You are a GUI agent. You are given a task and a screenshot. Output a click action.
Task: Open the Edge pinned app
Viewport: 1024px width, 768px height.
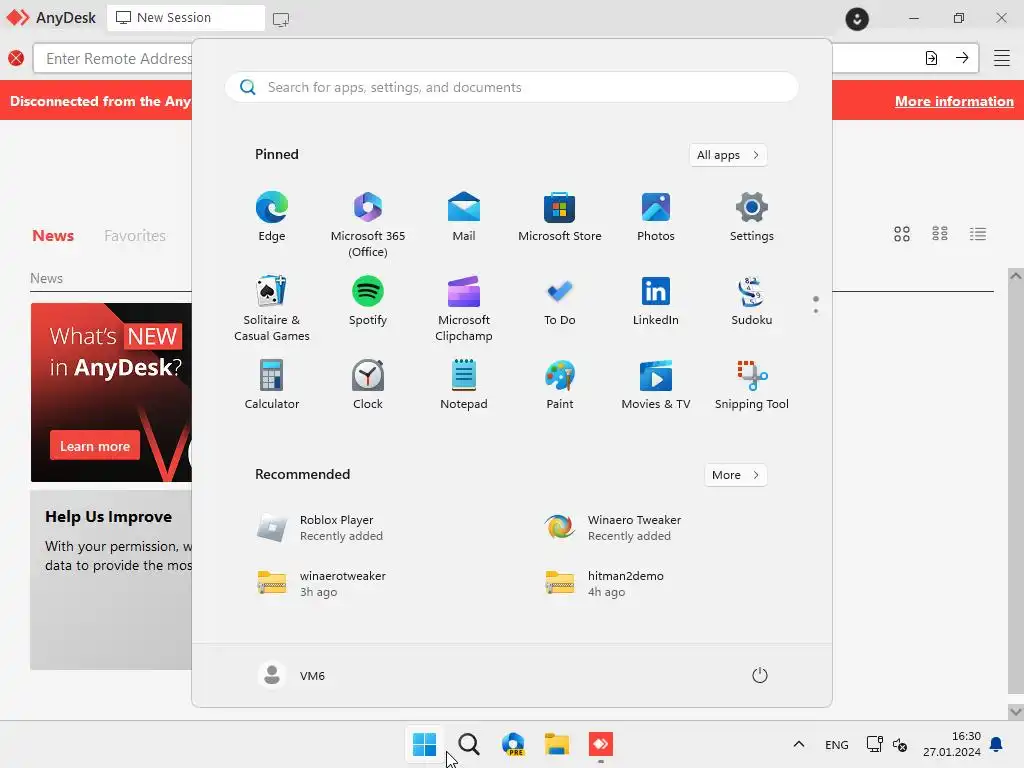point(272,217)
